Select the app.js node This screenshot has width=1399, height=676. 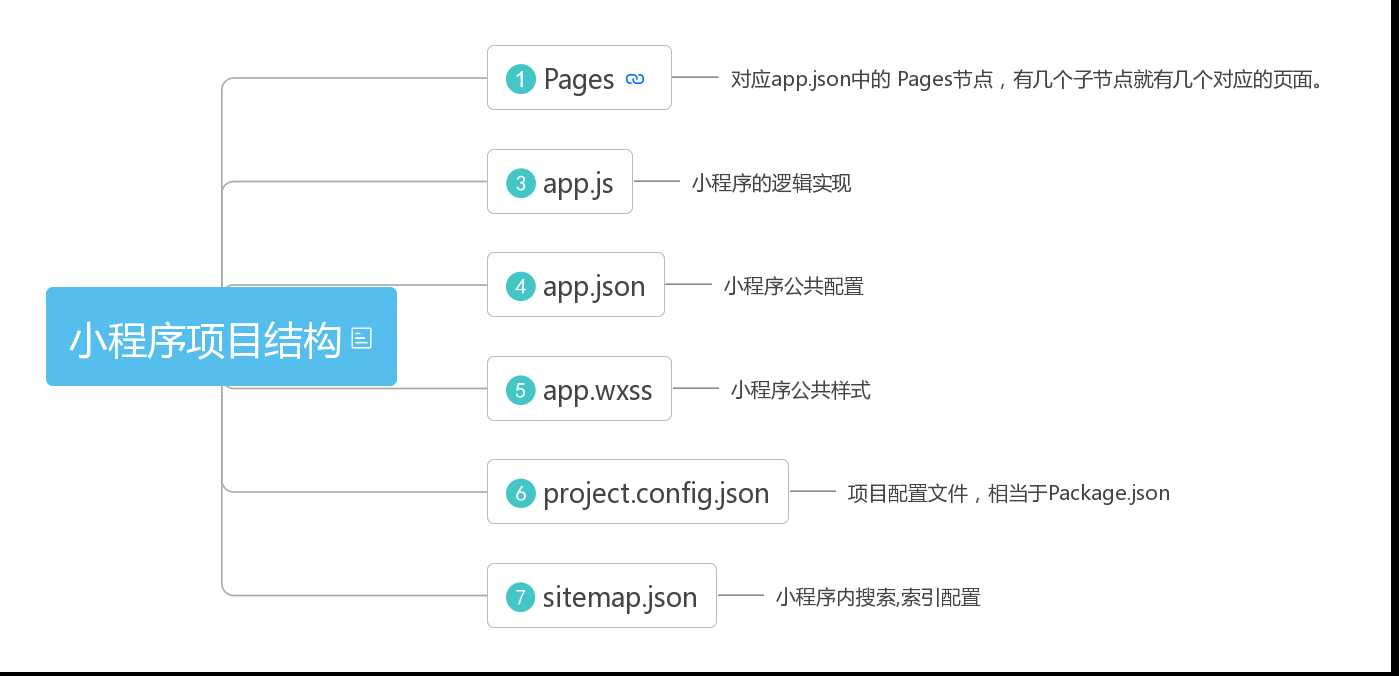(560, 182)
